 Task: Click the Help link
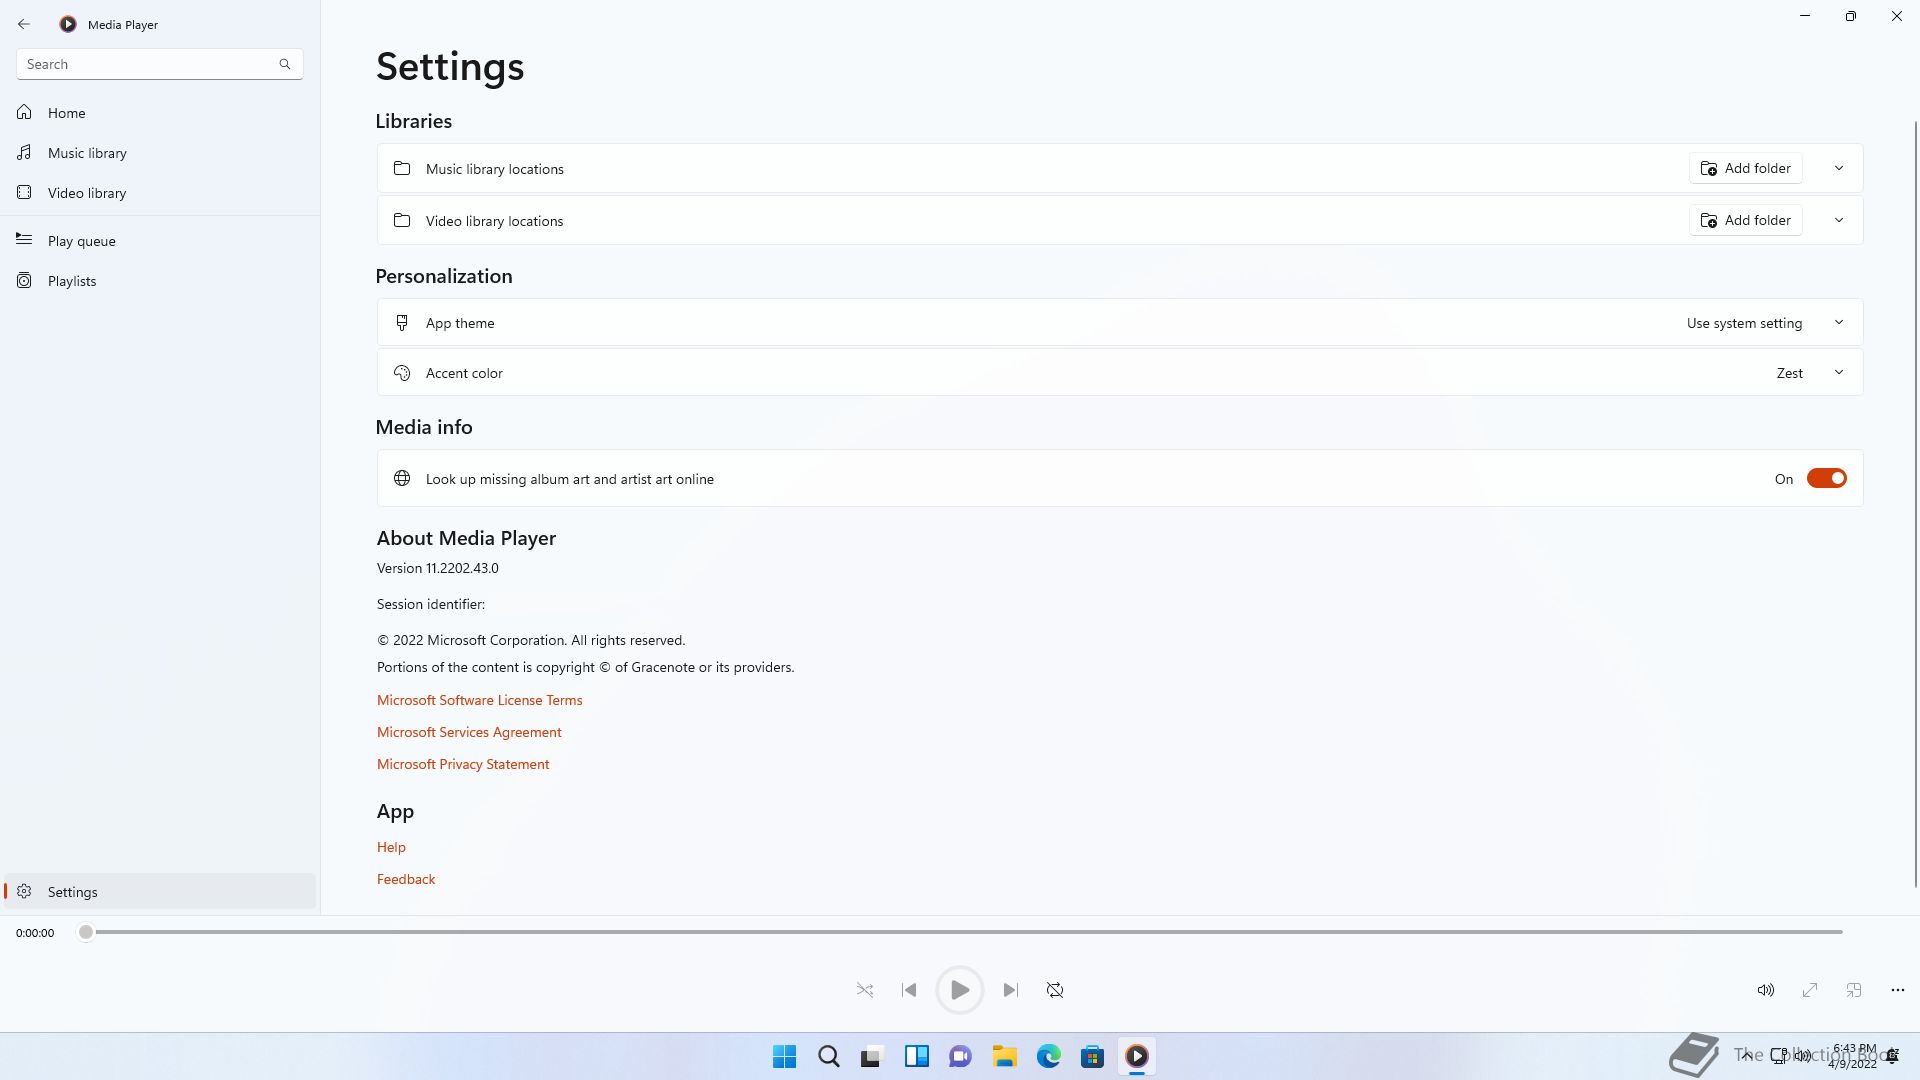(x=391, y=847)
